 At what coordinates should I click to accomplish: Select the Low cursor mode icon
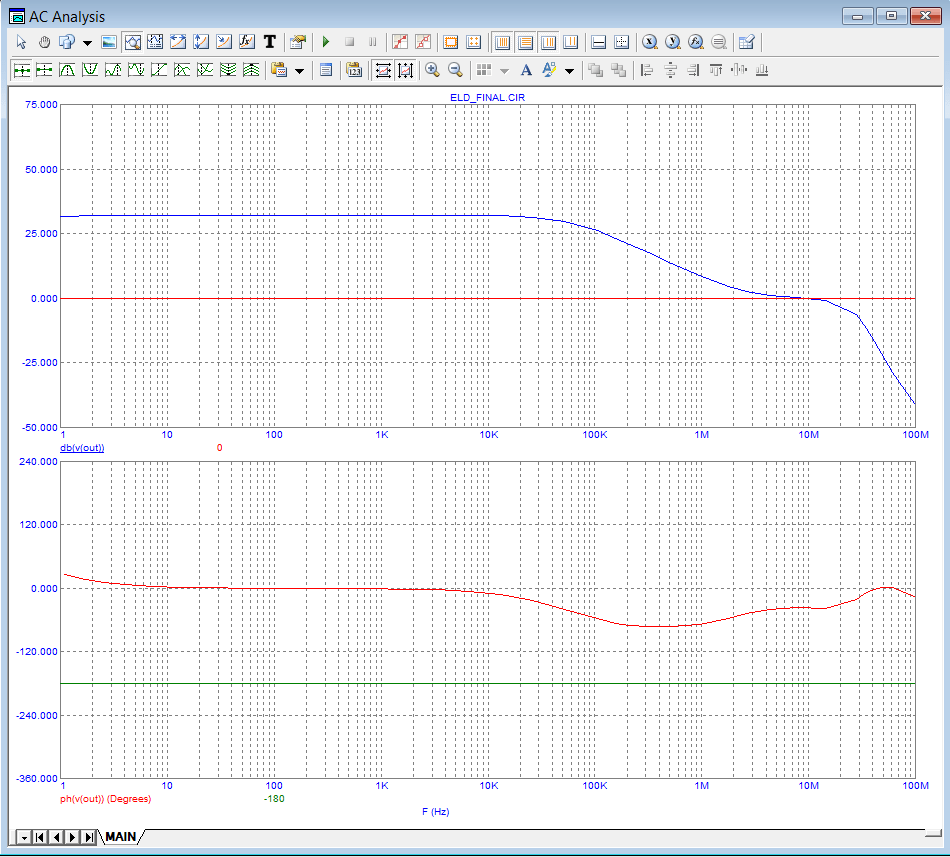[x=136, y=70]
